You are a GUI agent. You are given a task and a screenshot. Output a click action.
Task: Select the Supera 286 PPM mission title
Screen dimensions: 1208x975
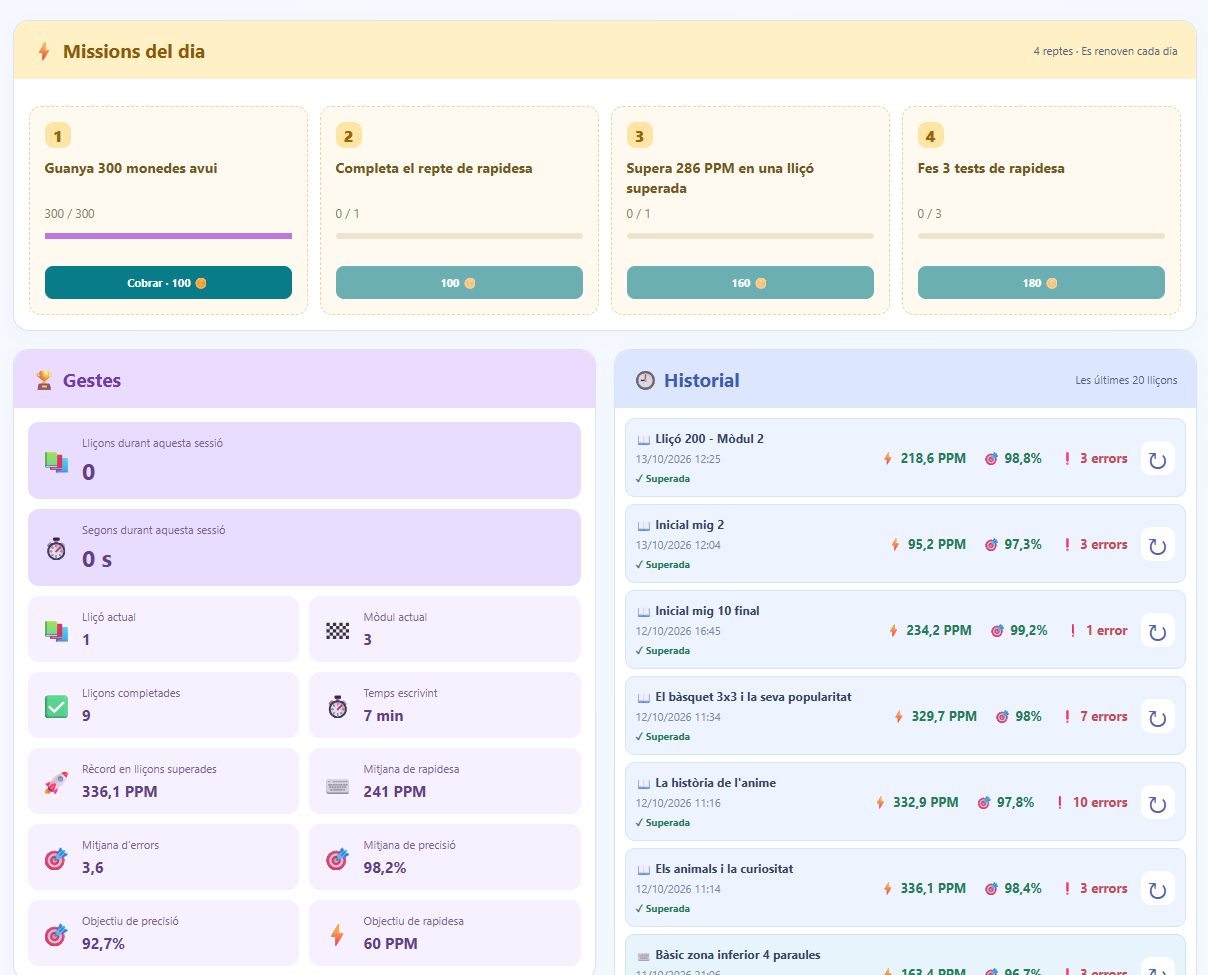[x=720, y=178]
